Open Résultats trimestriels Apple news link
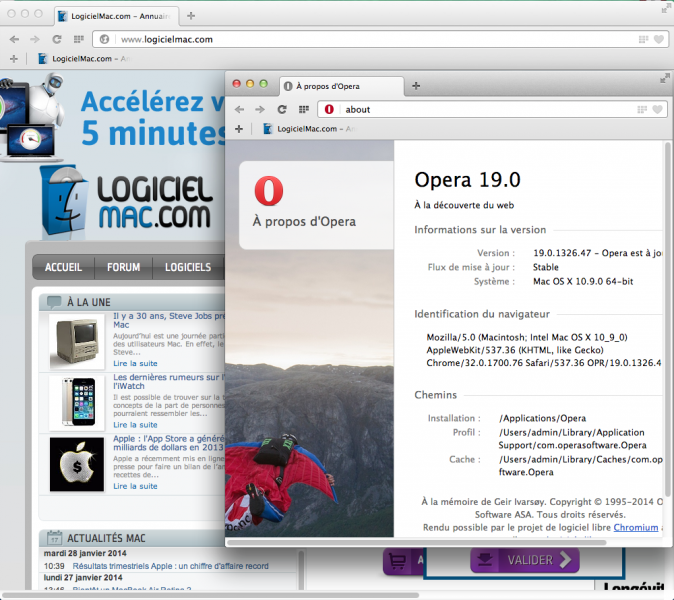Viewport: 674px width, 600px height. pos(170,566)
